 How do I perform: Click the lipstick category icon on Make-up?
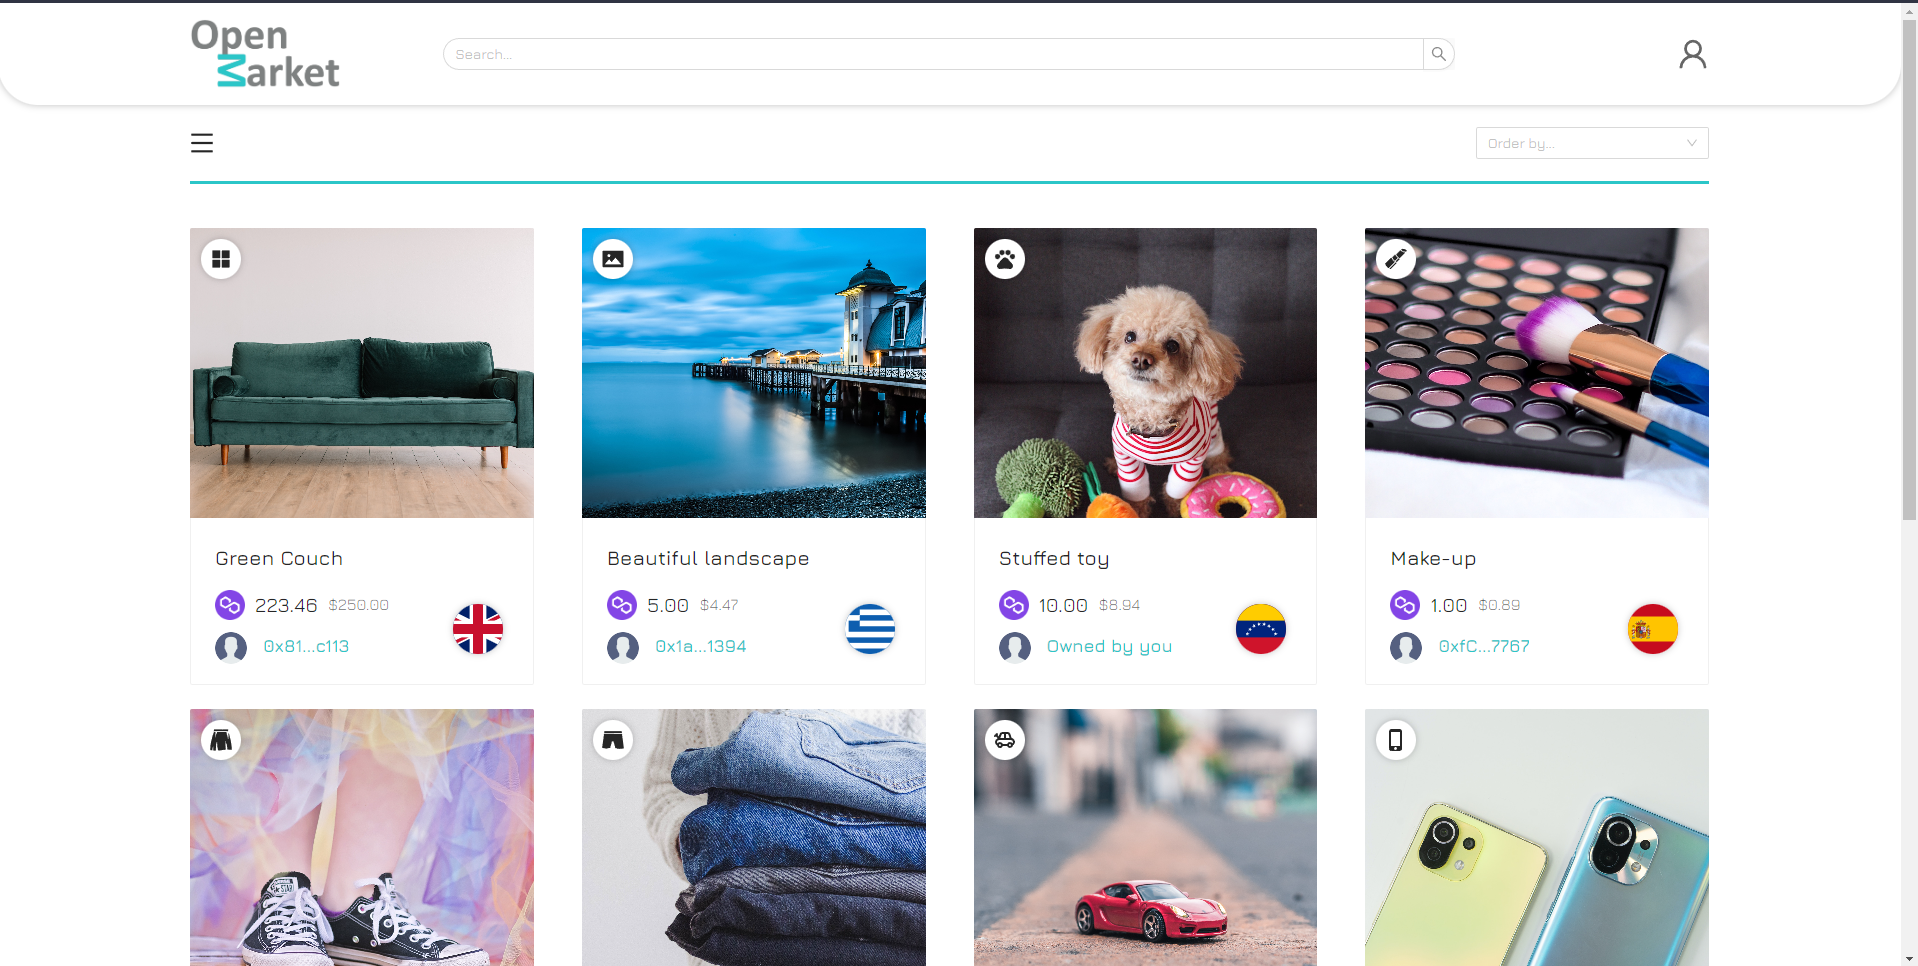(x=1396, y=259)
